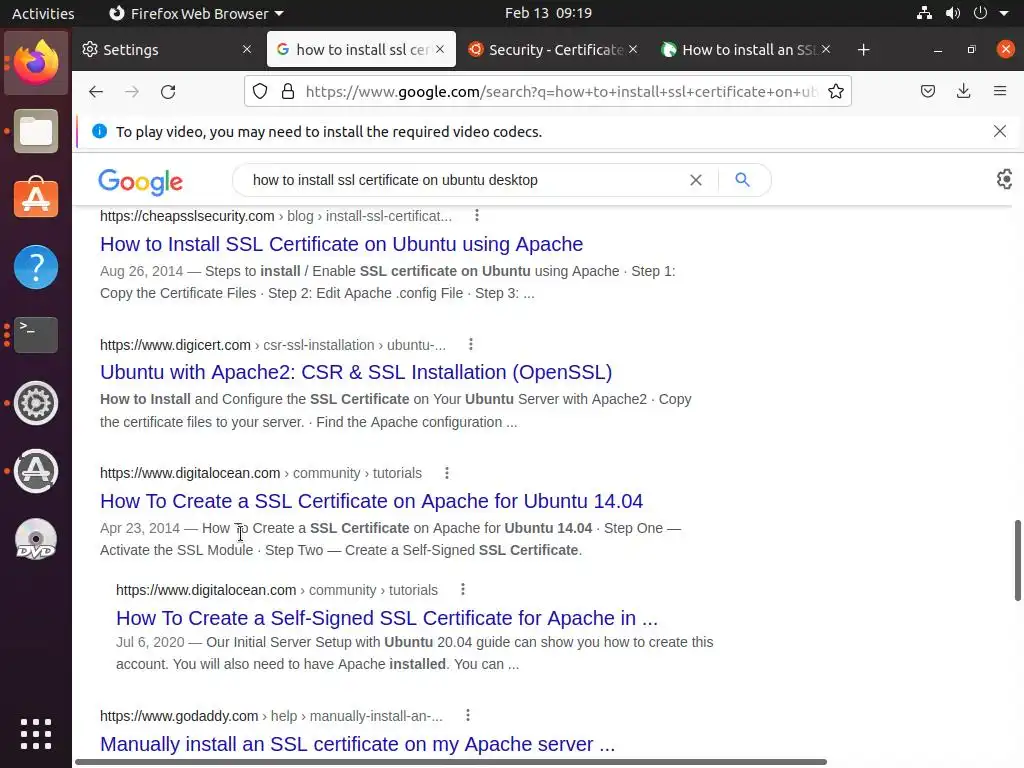
Task: Open Help from the dock
Action: [36, 267]
